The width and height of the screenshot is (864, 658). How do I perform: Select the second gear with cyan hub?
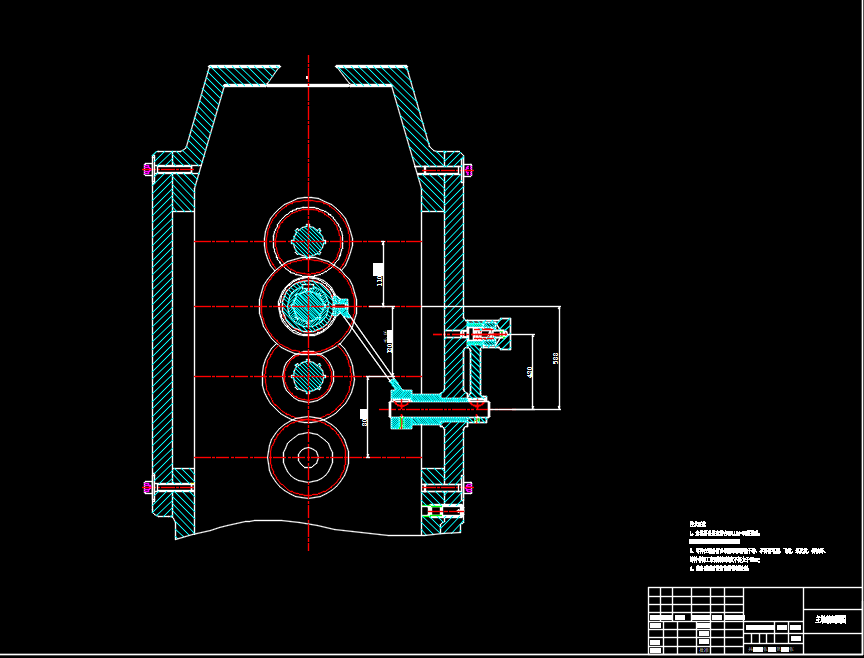(x=308, y=306)
